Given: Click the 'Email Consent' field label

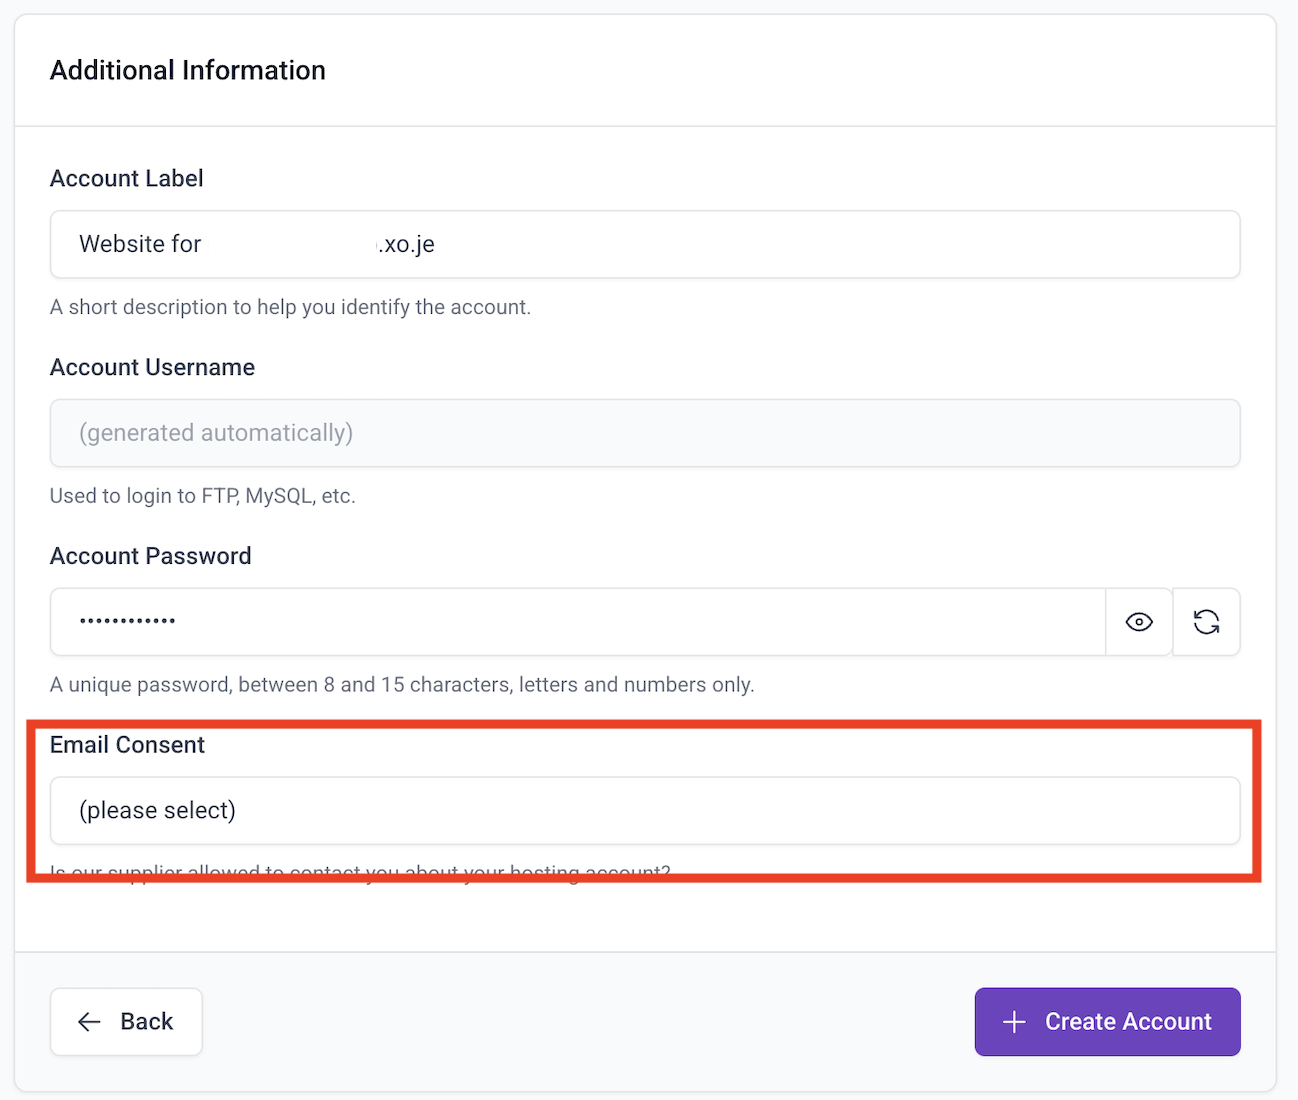Looking at the screenshot, I should coord(127,745).
